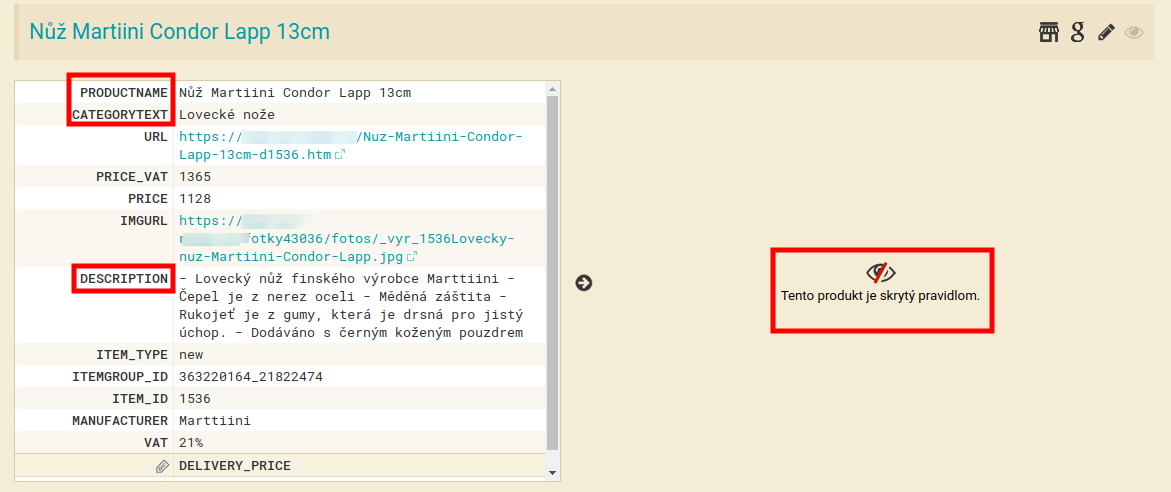Click the Google 'g' icon in header
The image size is (1171, 492).
pyautogui.click(x=1077, y=32)
